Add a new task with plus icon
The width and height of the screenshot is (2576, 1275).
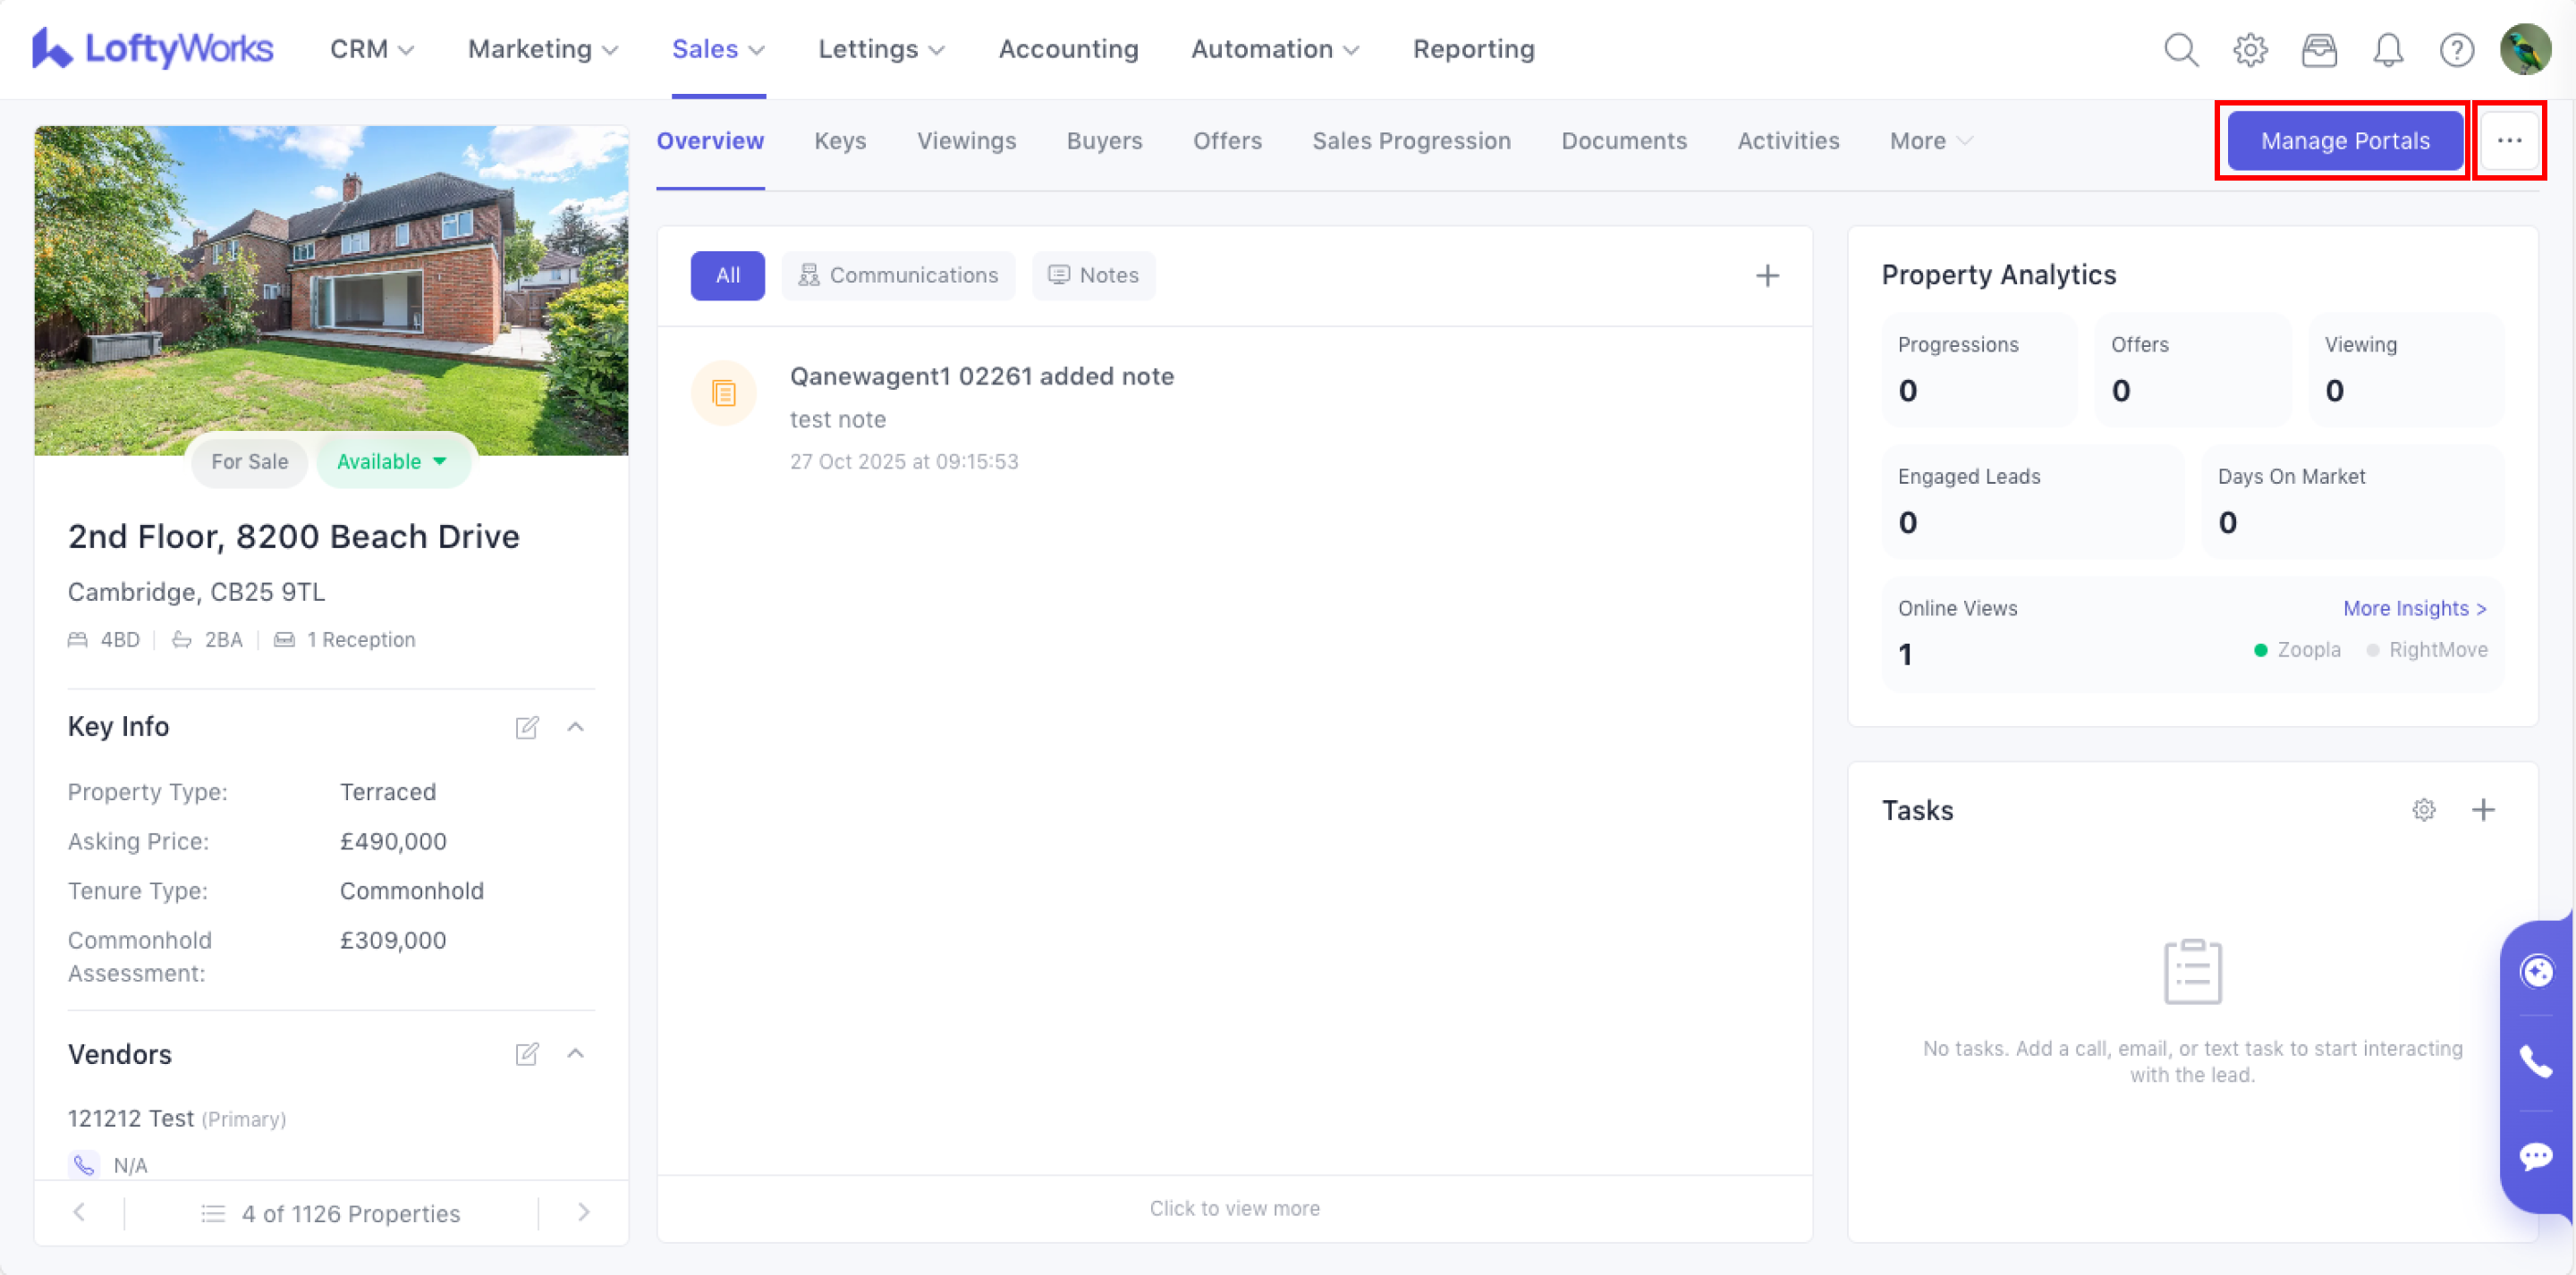click(x=2483, y=809)
